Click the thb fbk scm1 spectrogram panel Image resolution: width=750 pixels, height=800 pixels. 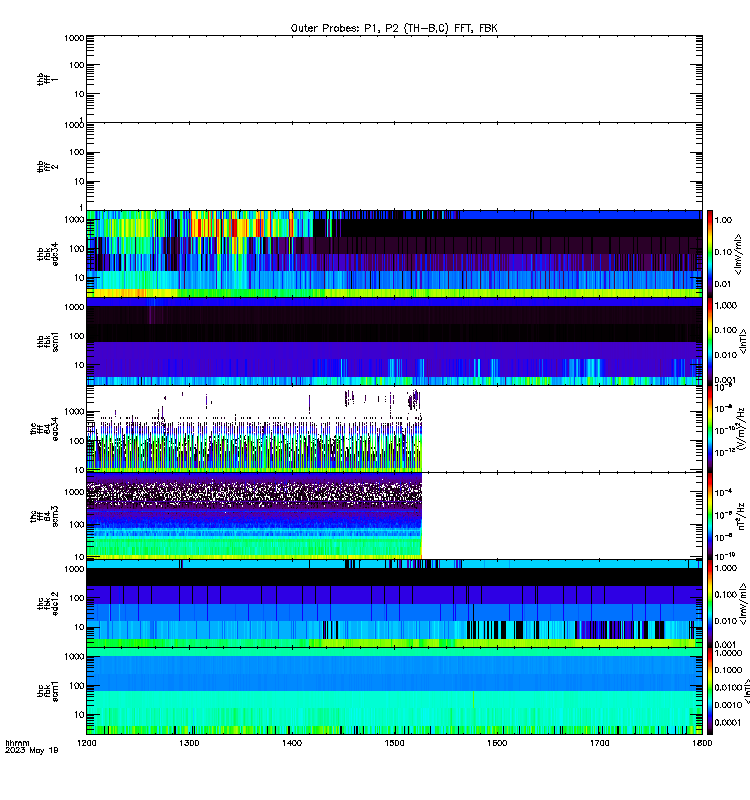click(x=394, y=341)
